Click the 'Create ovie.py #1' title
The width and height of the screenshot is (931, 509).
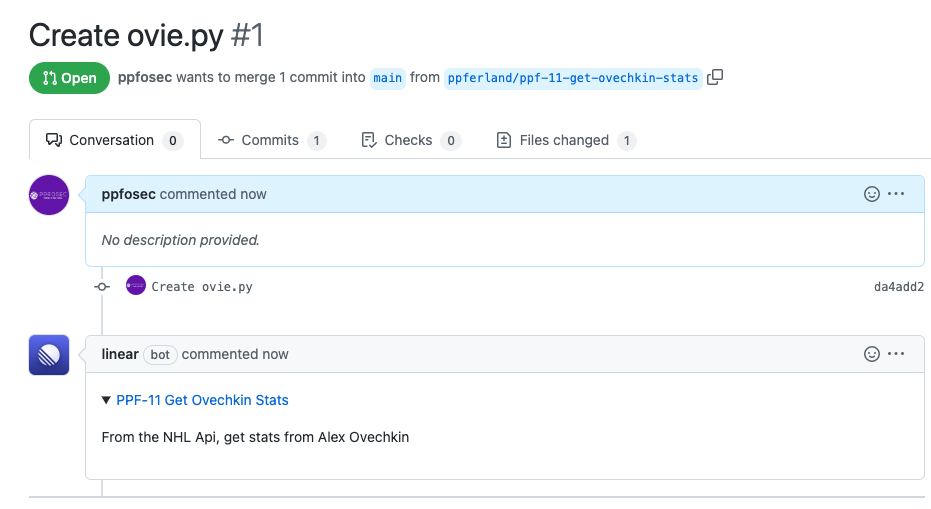coord(146,35)
